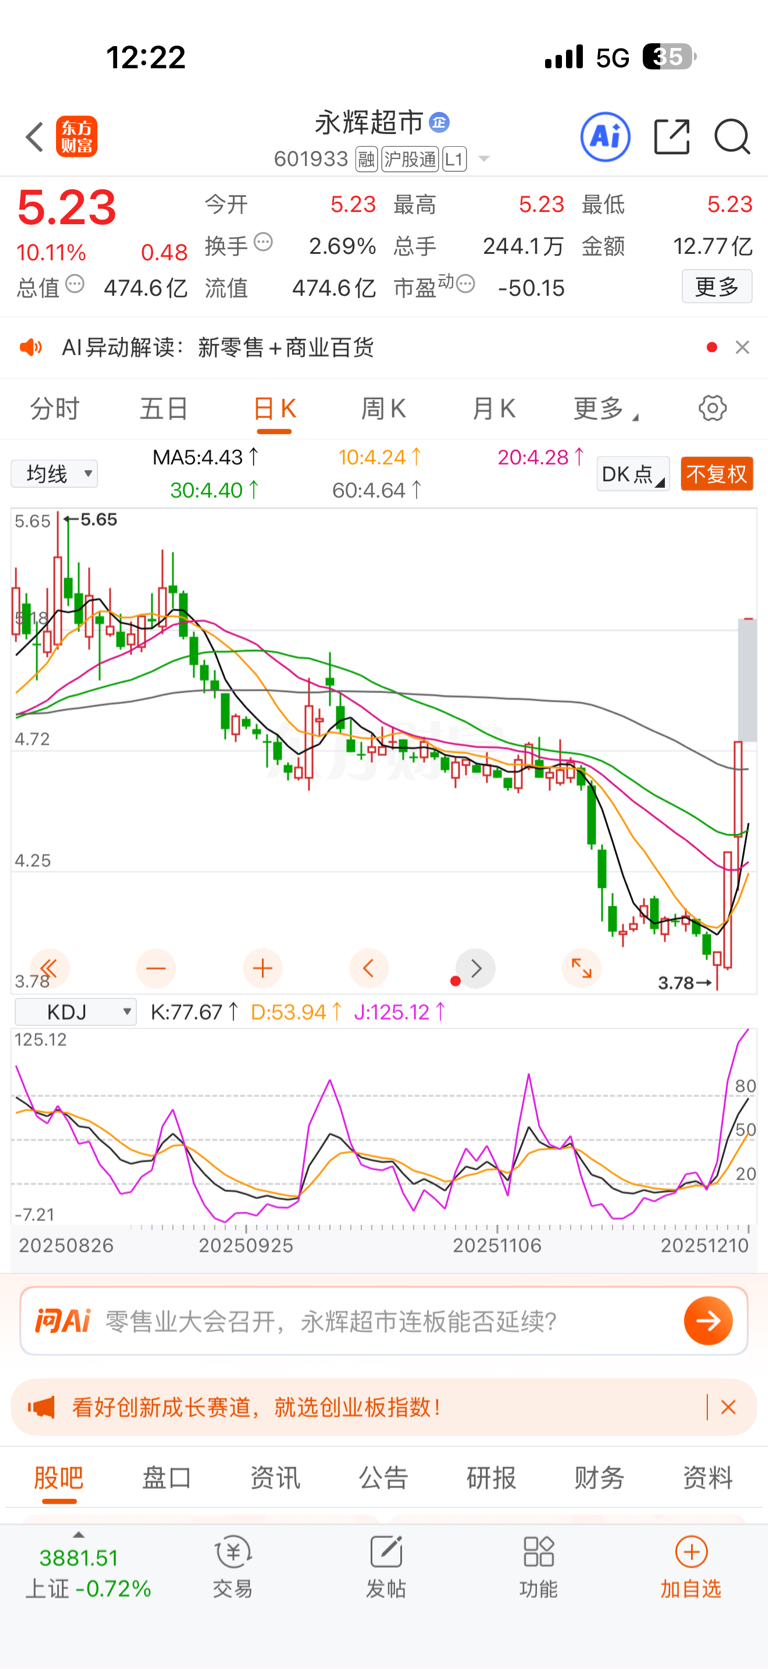Tap the 5.23 current price

click(67, 208)
